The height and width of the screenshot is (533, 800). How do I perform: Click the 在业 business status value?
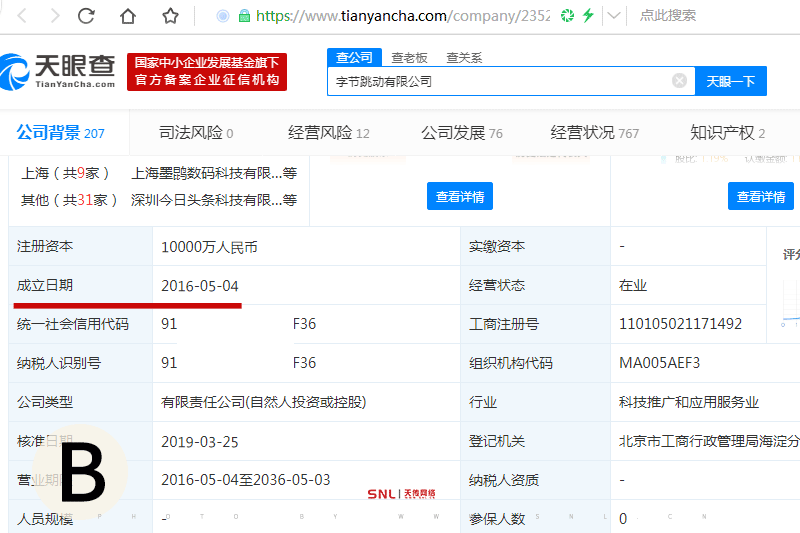633,286
